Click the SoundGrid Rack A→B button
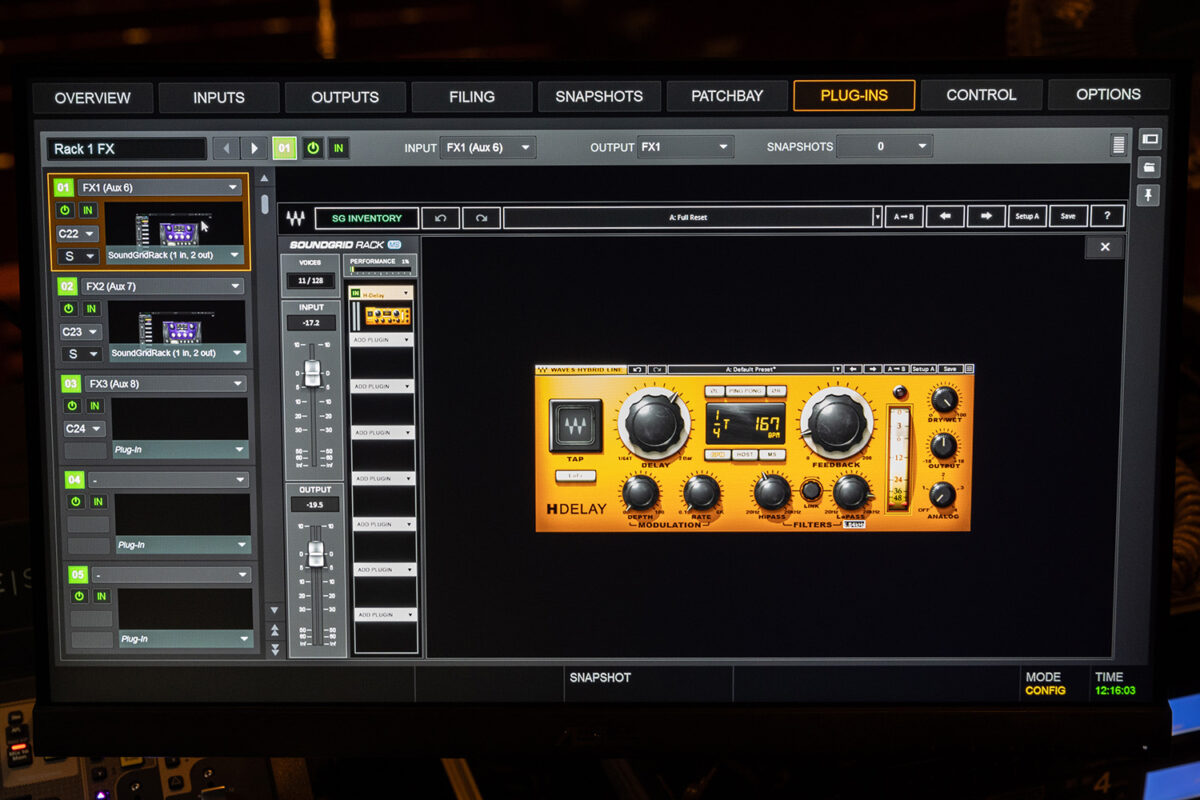This screenshot has height=800, width=1200. pyautogui.click(x=904, y=216)
